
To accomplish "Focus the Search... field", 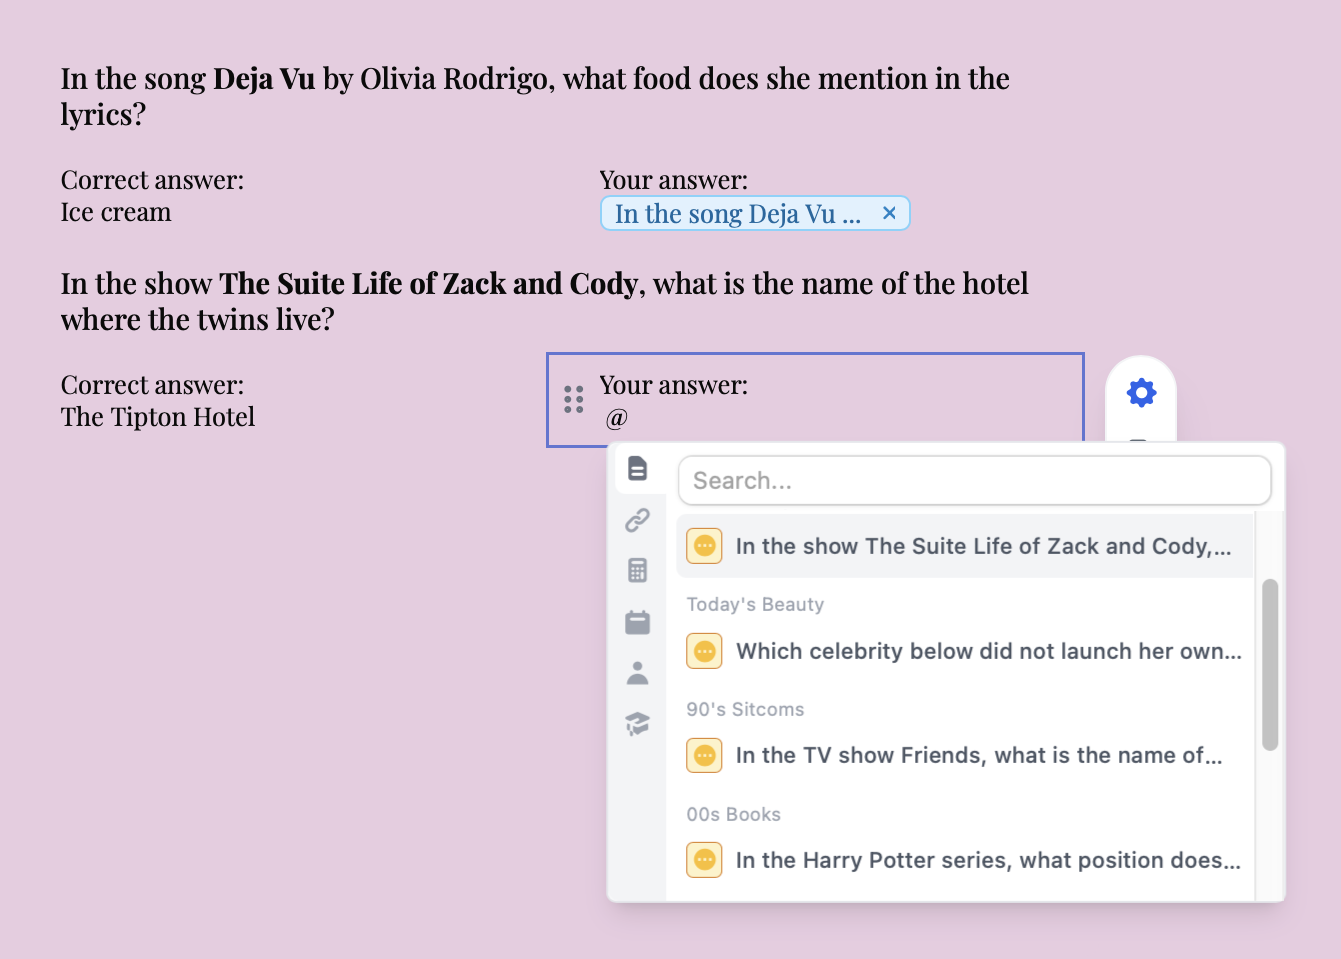I will [x=975, y=481].
